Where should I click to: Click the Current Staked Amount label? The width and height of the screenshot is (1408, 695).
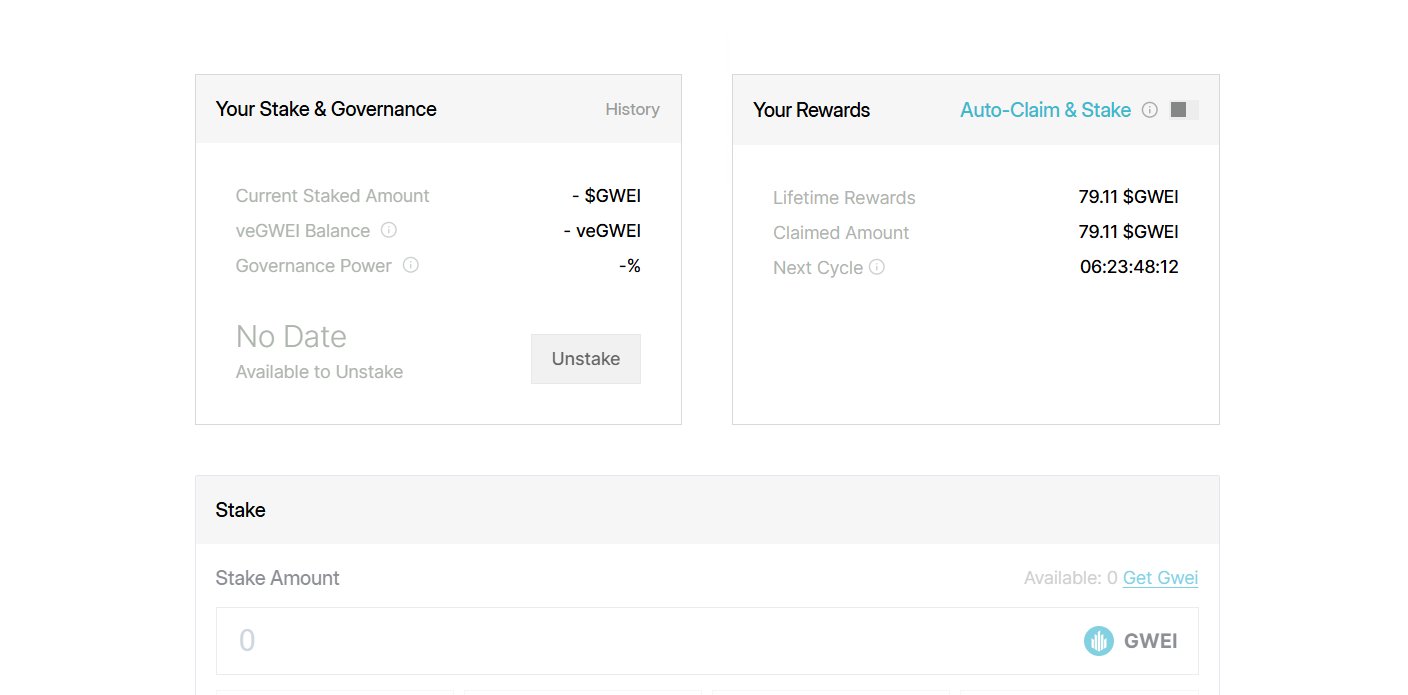(x=332, y=196)
